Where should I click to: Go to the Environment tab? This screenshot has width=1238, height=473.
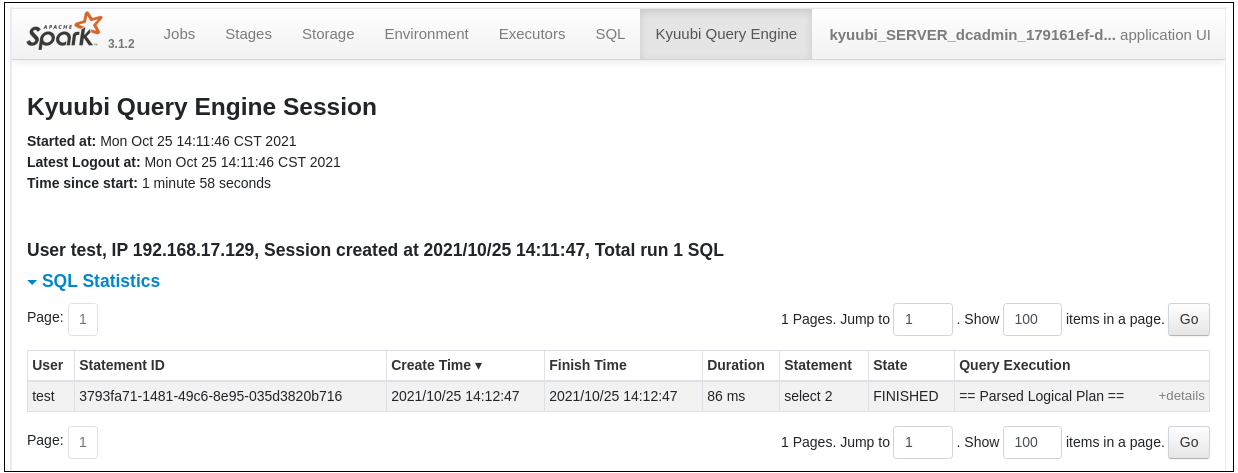tap(426, 34)
